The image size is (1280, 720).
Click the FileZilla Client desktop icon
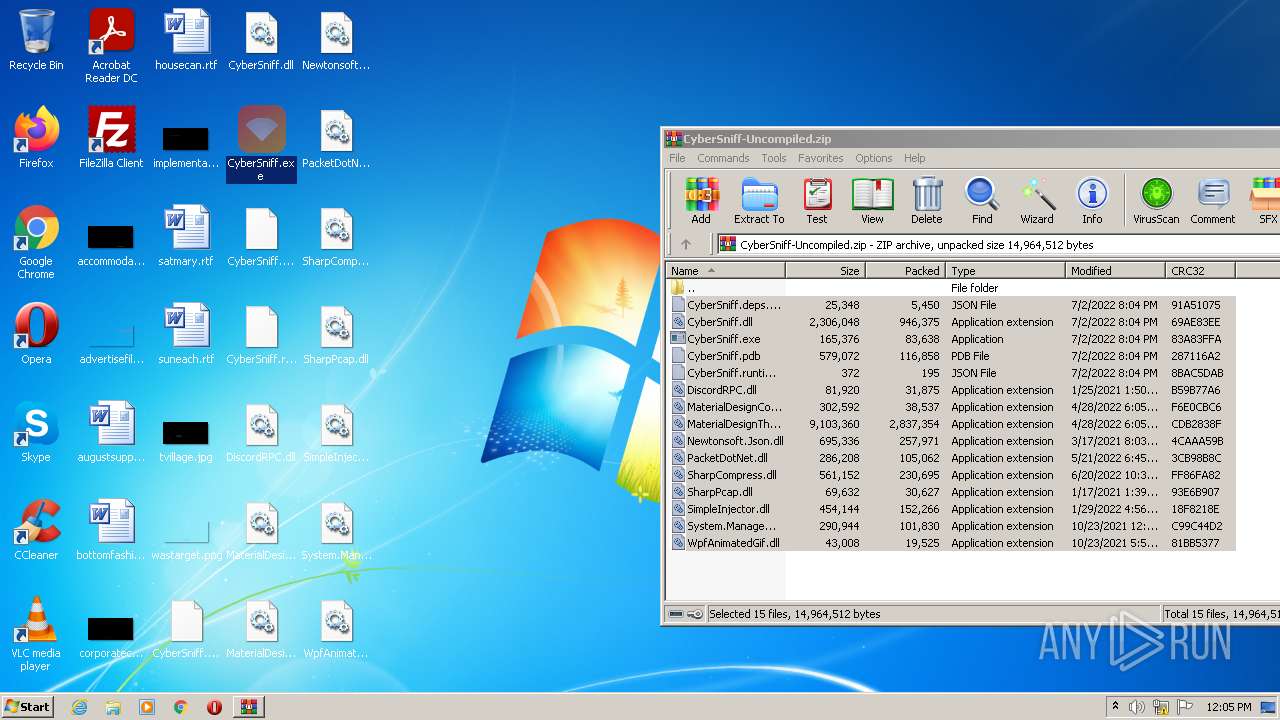[x=111, y=138]
